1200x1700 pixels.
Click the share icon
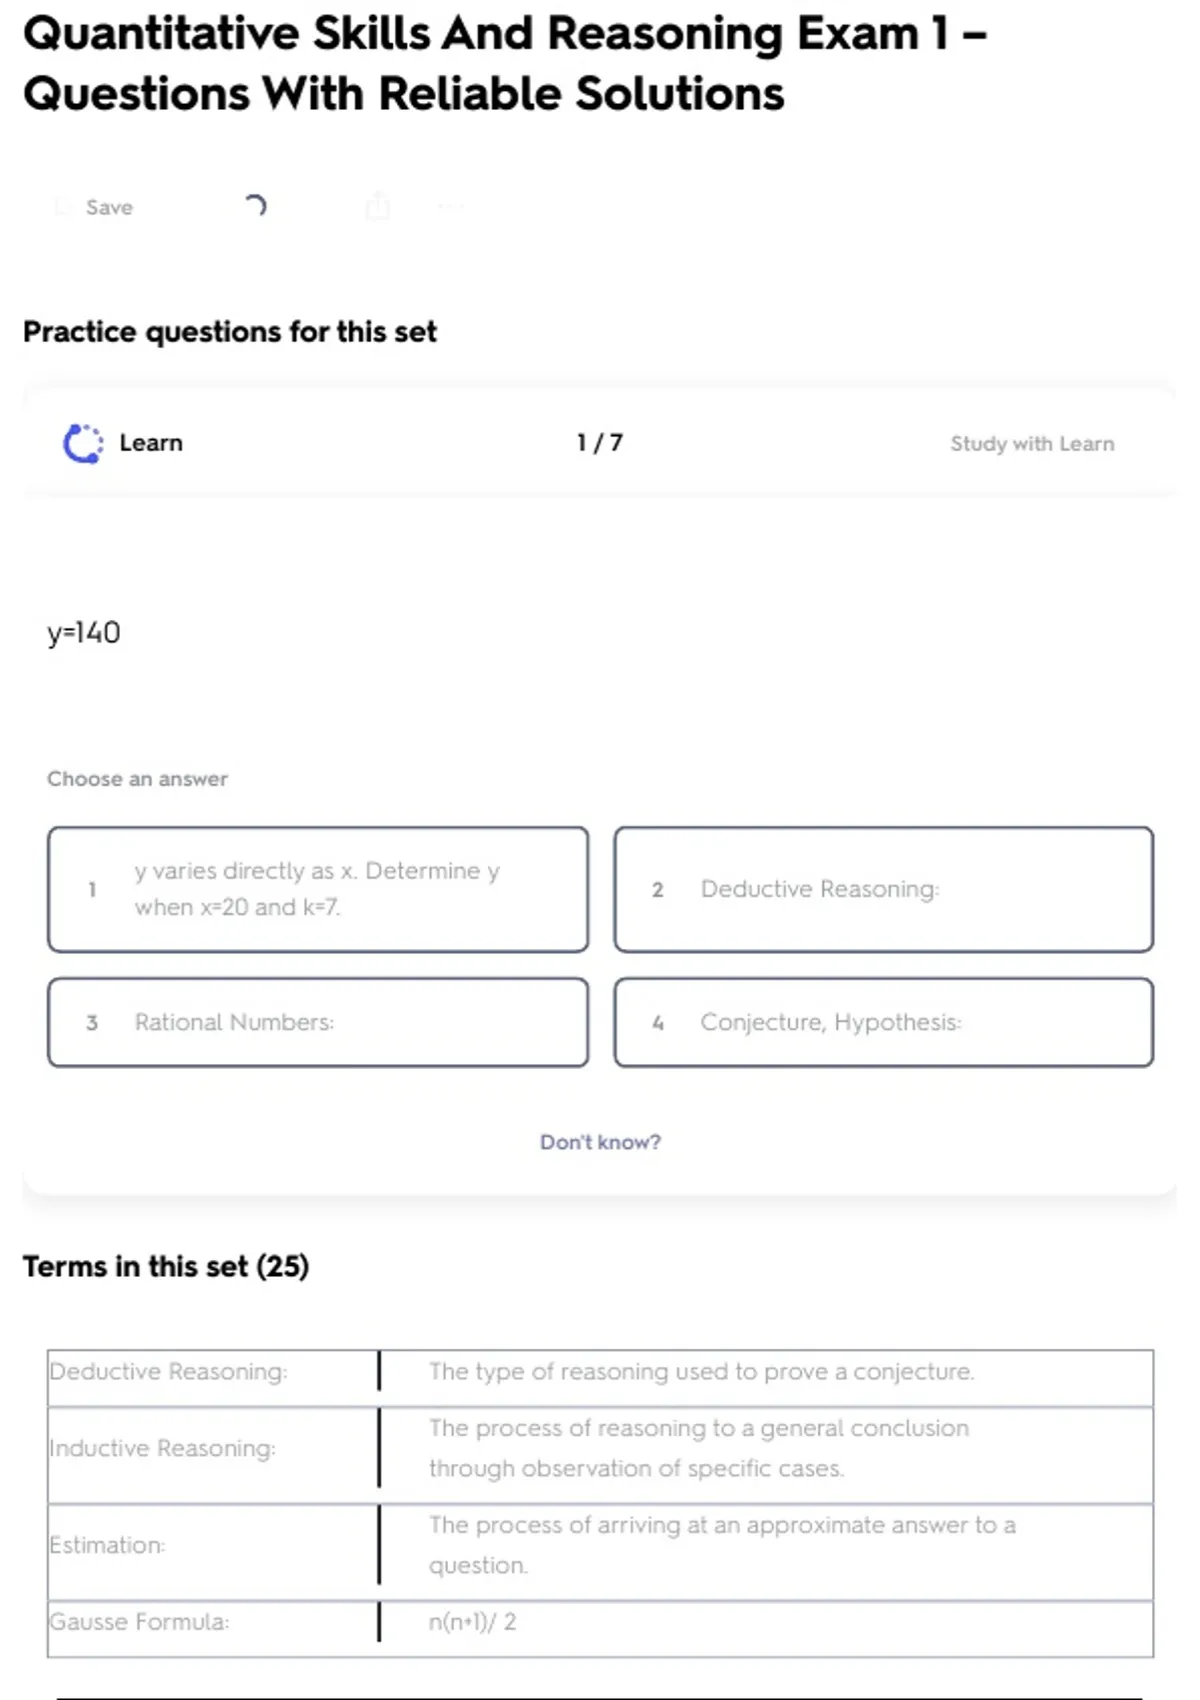(377, 206)
